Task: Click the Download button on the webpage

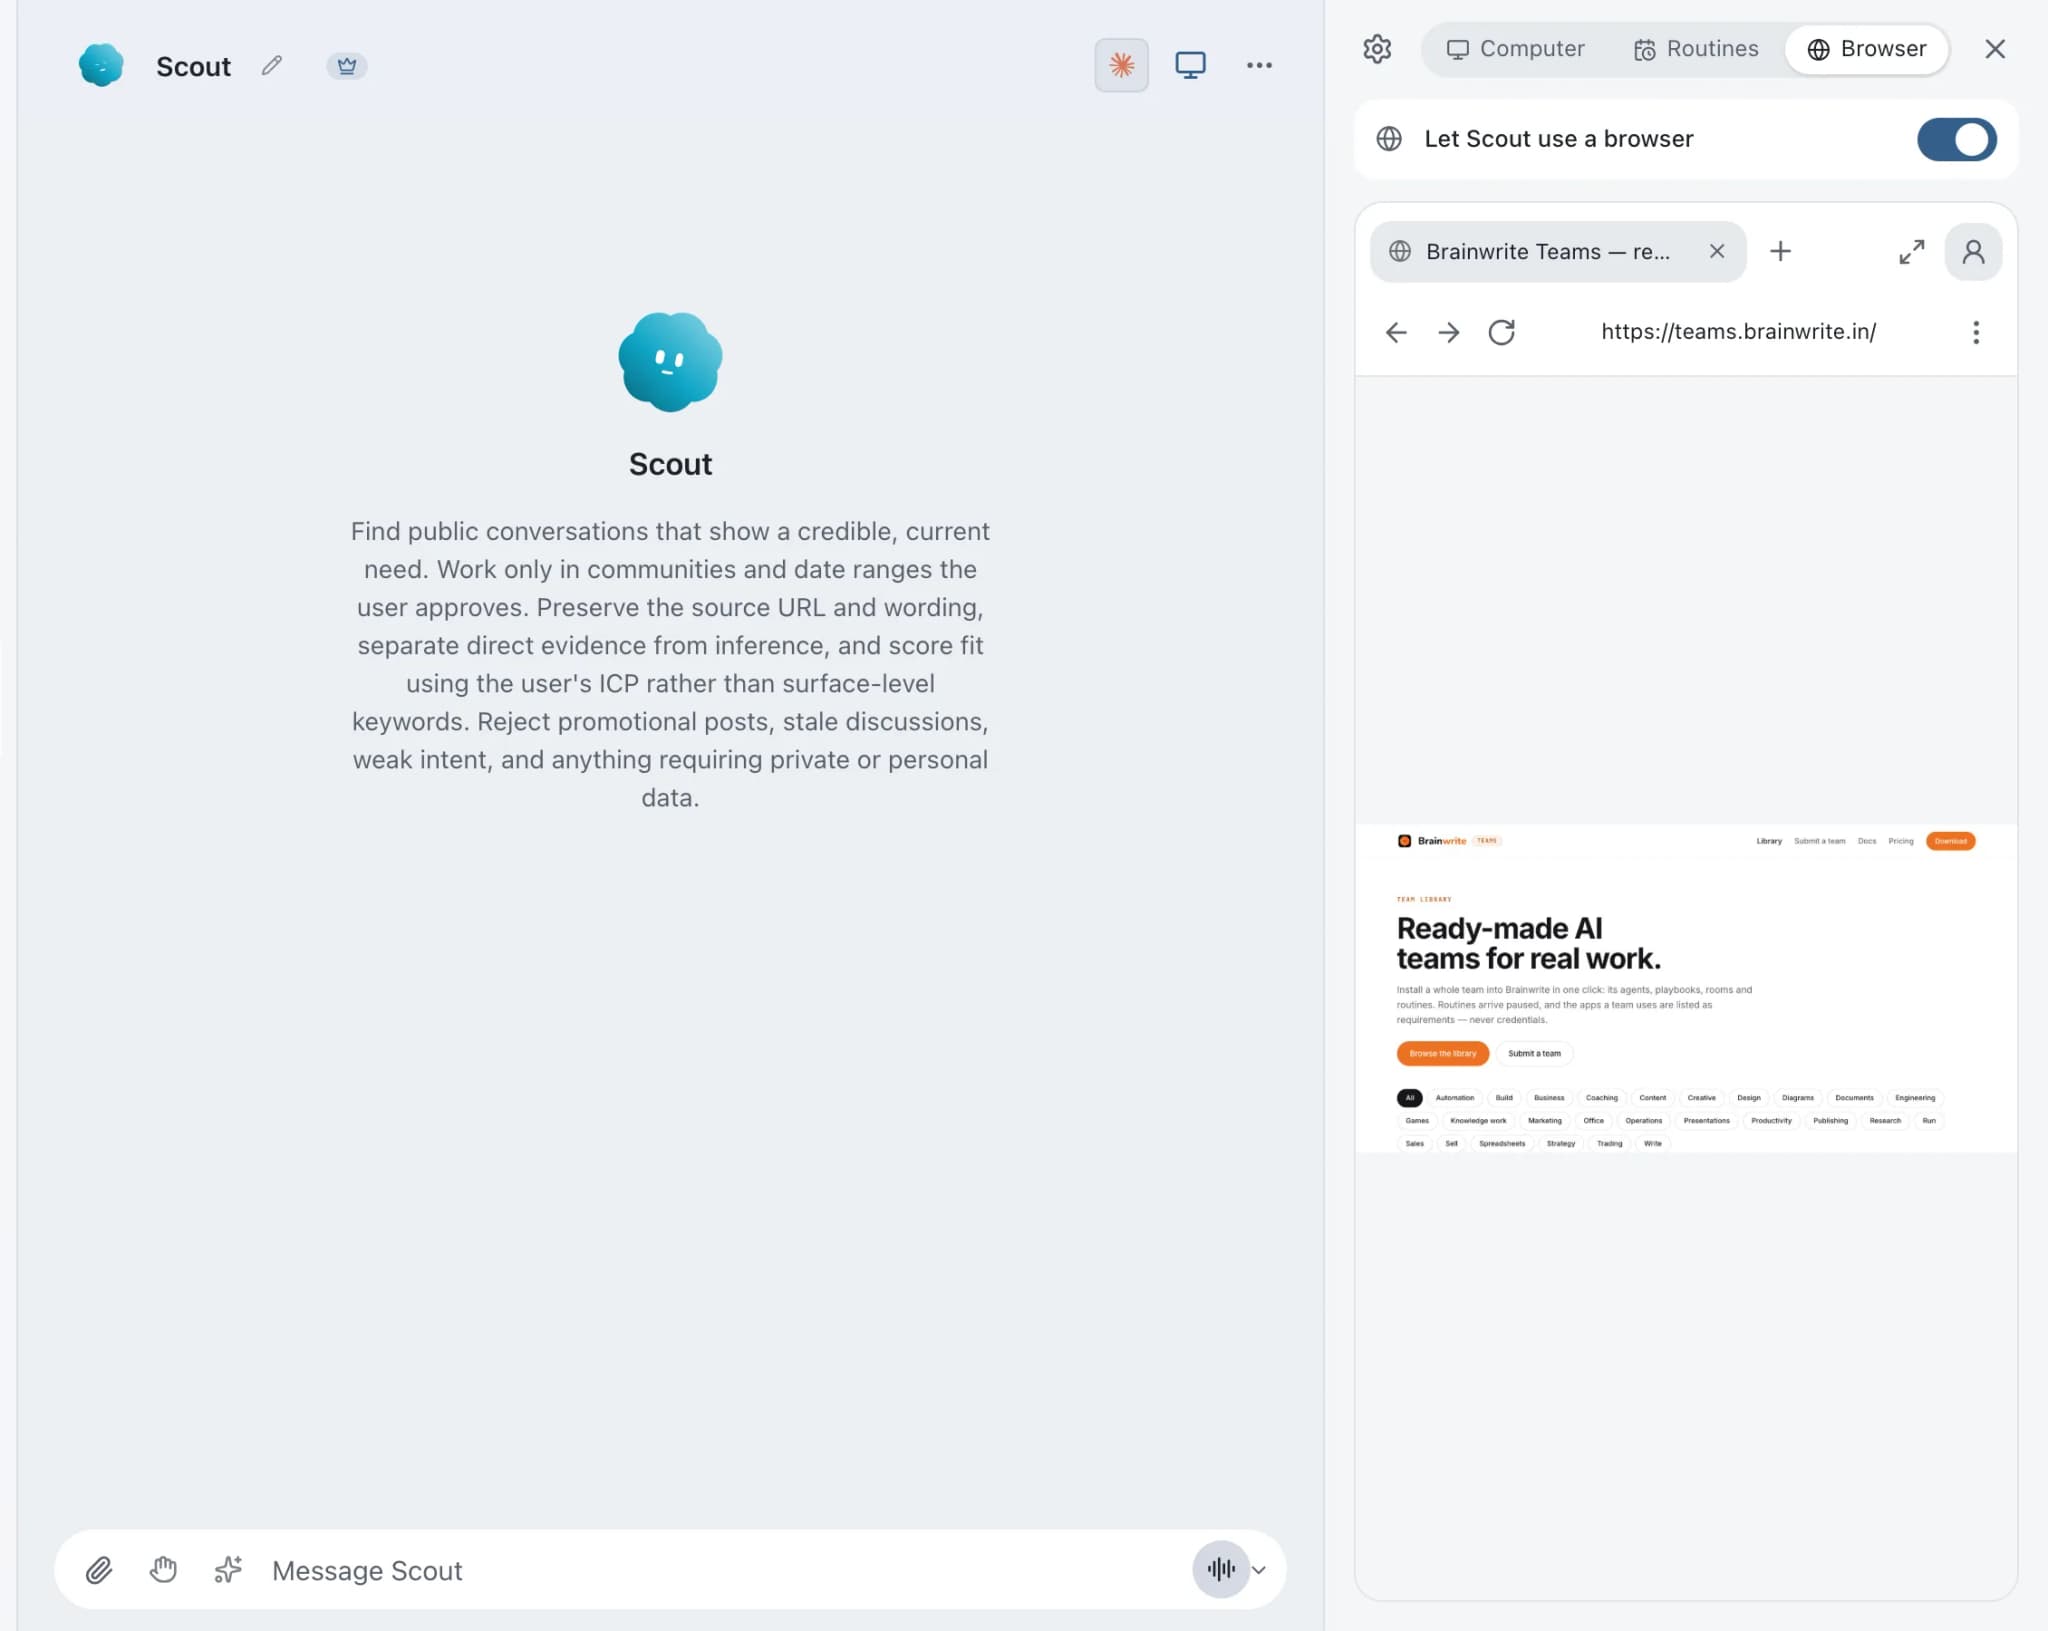Action: click(1950, 841)
